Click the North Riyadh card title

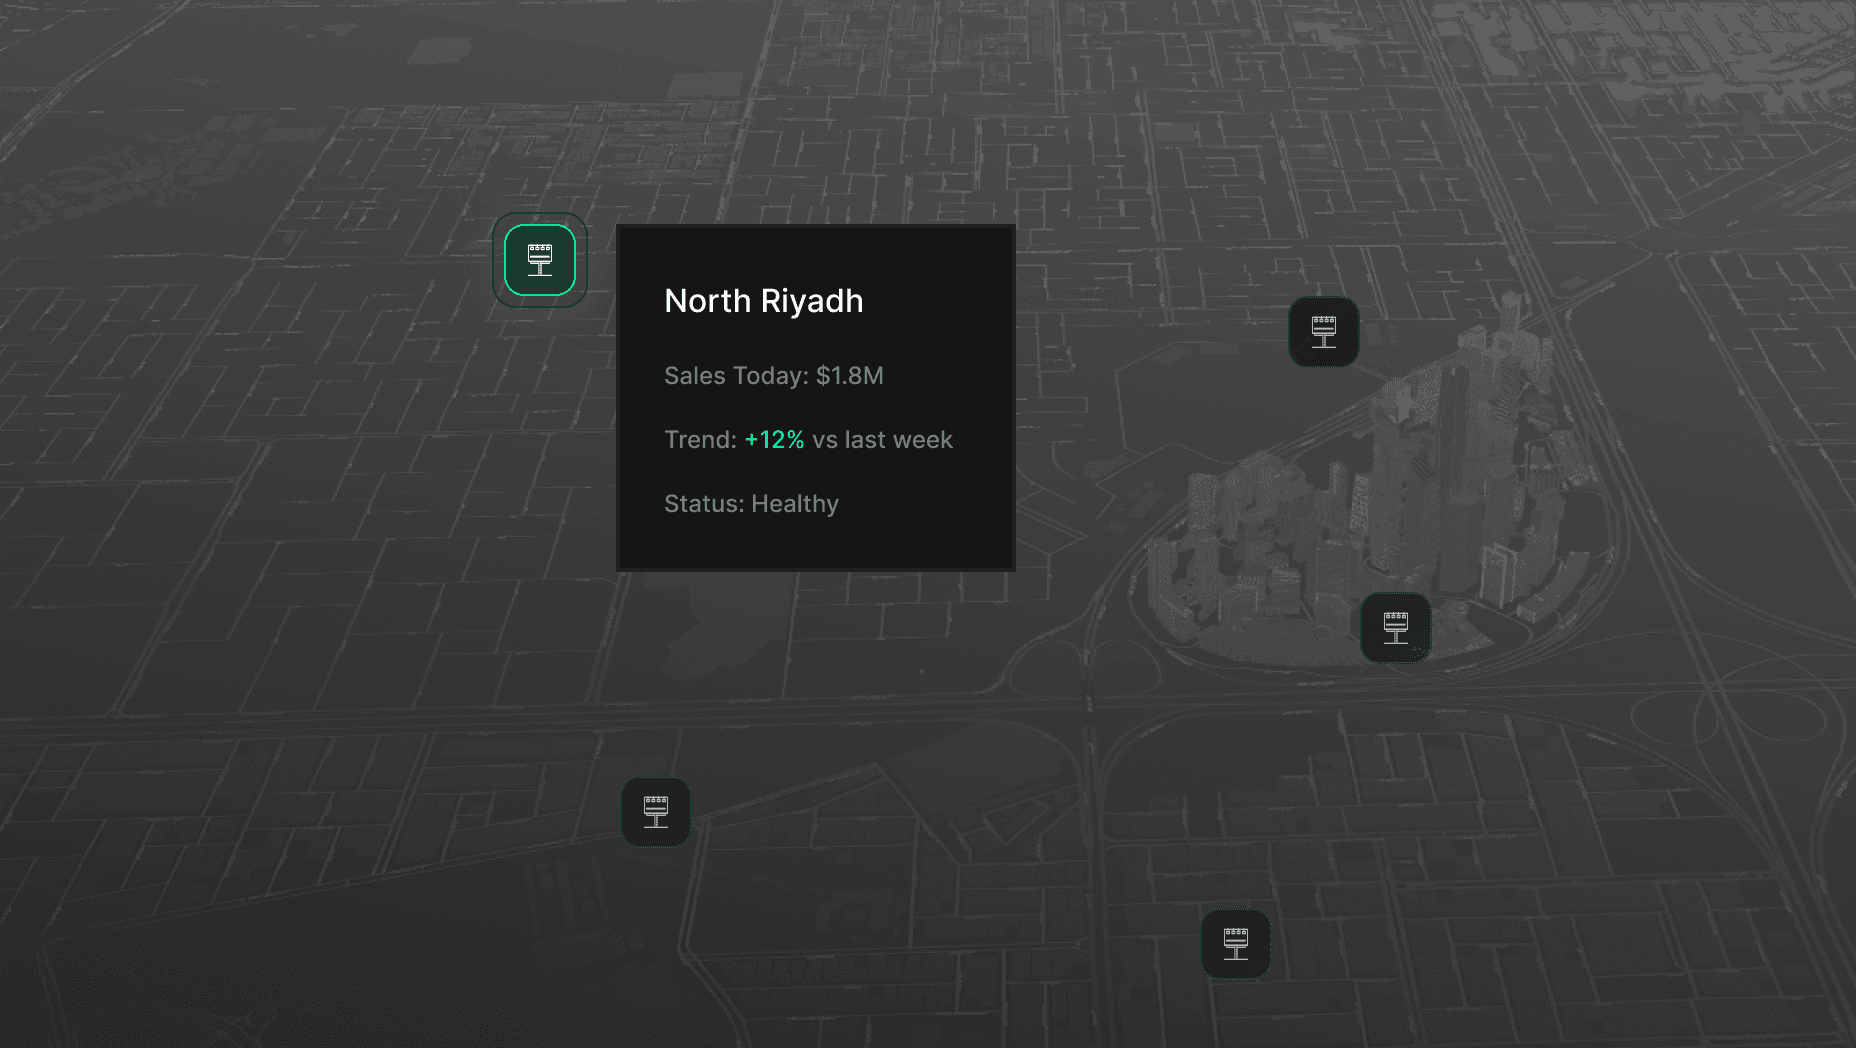point(764,301)
